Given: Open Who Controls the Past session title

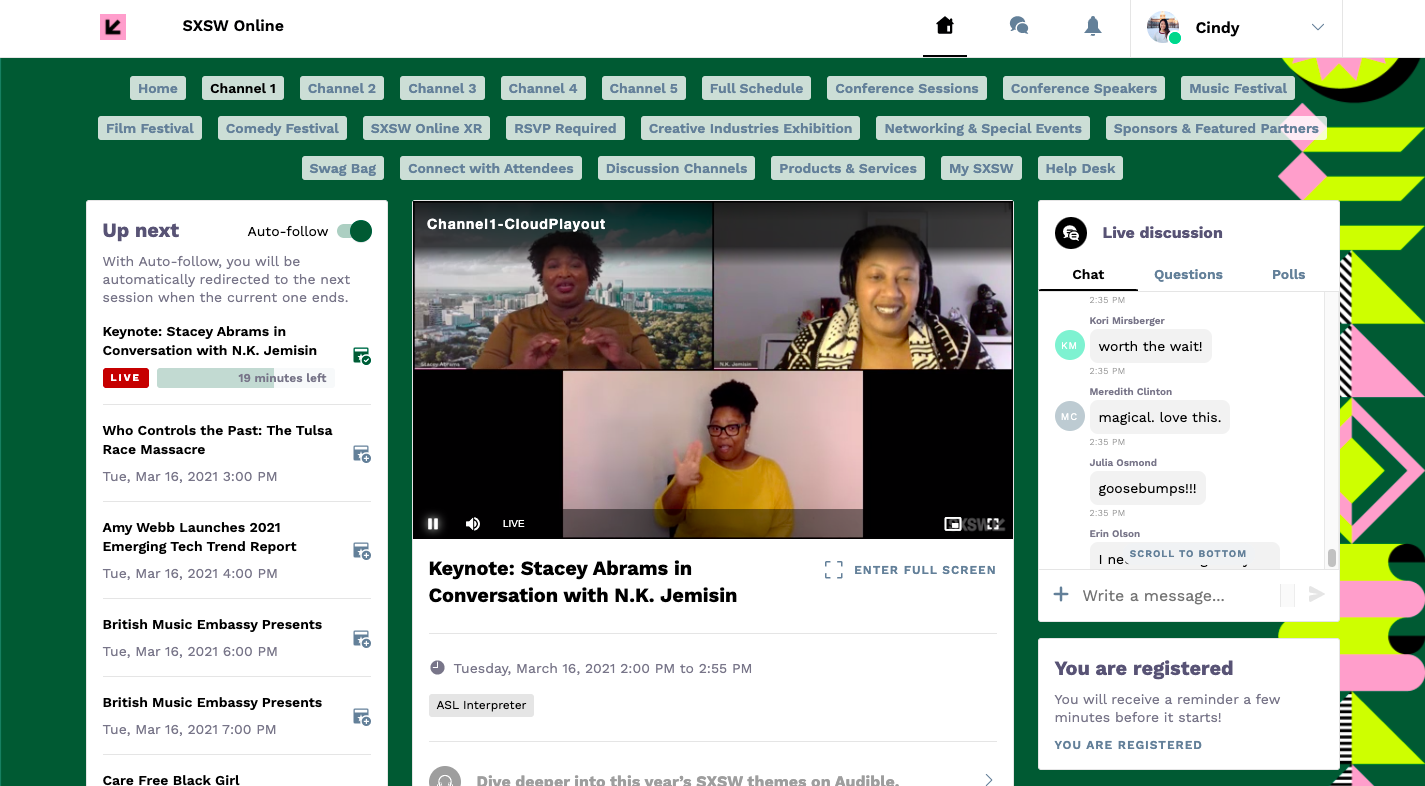Looking at the screenshot, I should pos(217,440).
